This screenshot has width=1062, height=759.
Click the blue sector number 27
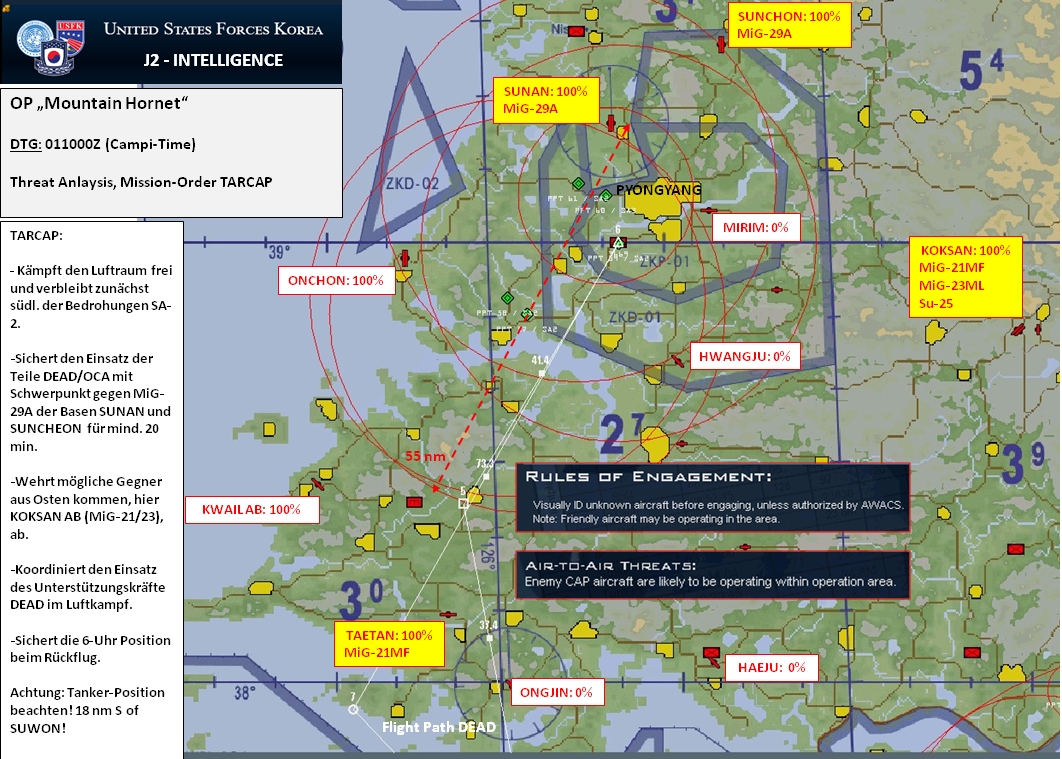(622, 433)
